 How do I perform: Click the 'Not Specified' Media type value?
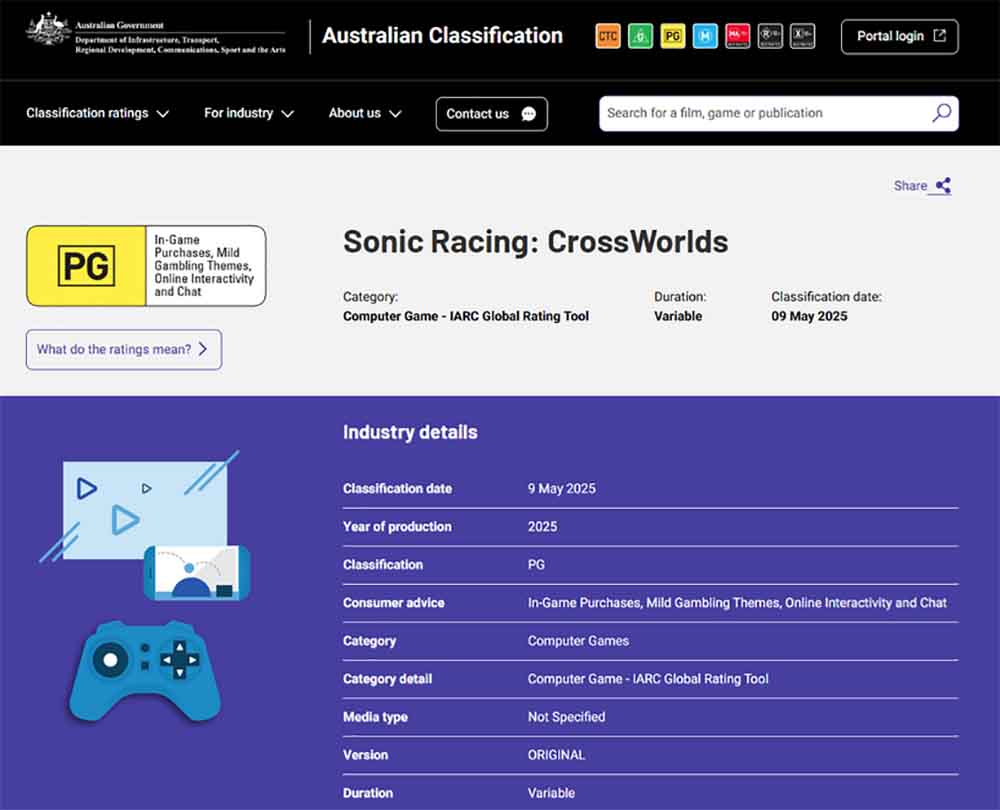(x=566, y=717)
